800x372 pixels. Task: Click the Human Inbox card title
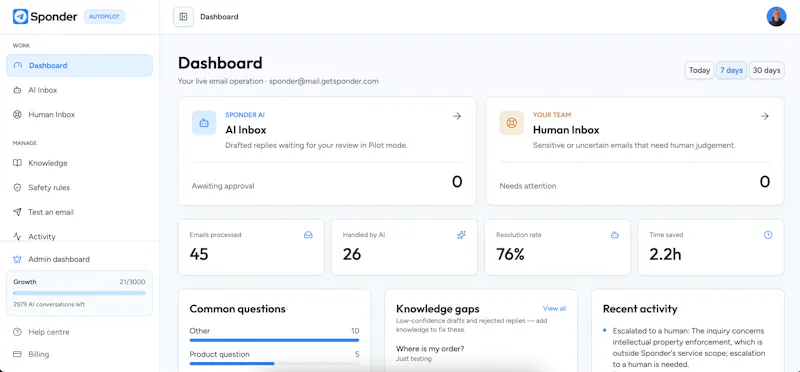point(566,130)
